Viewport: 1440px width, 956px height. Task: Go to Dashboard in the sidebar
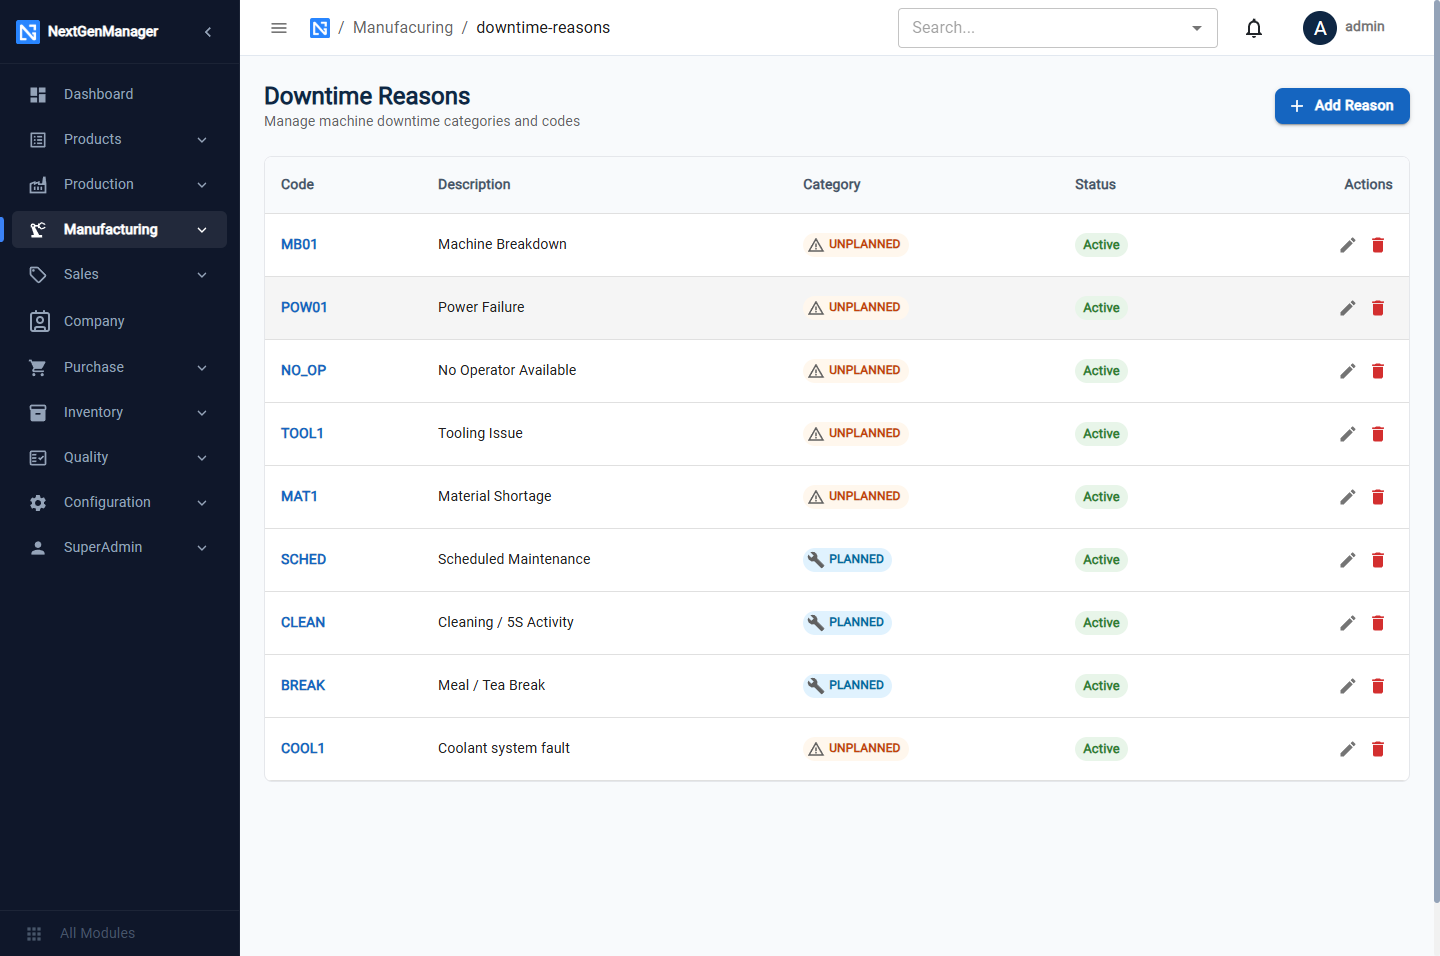(120, 94)
